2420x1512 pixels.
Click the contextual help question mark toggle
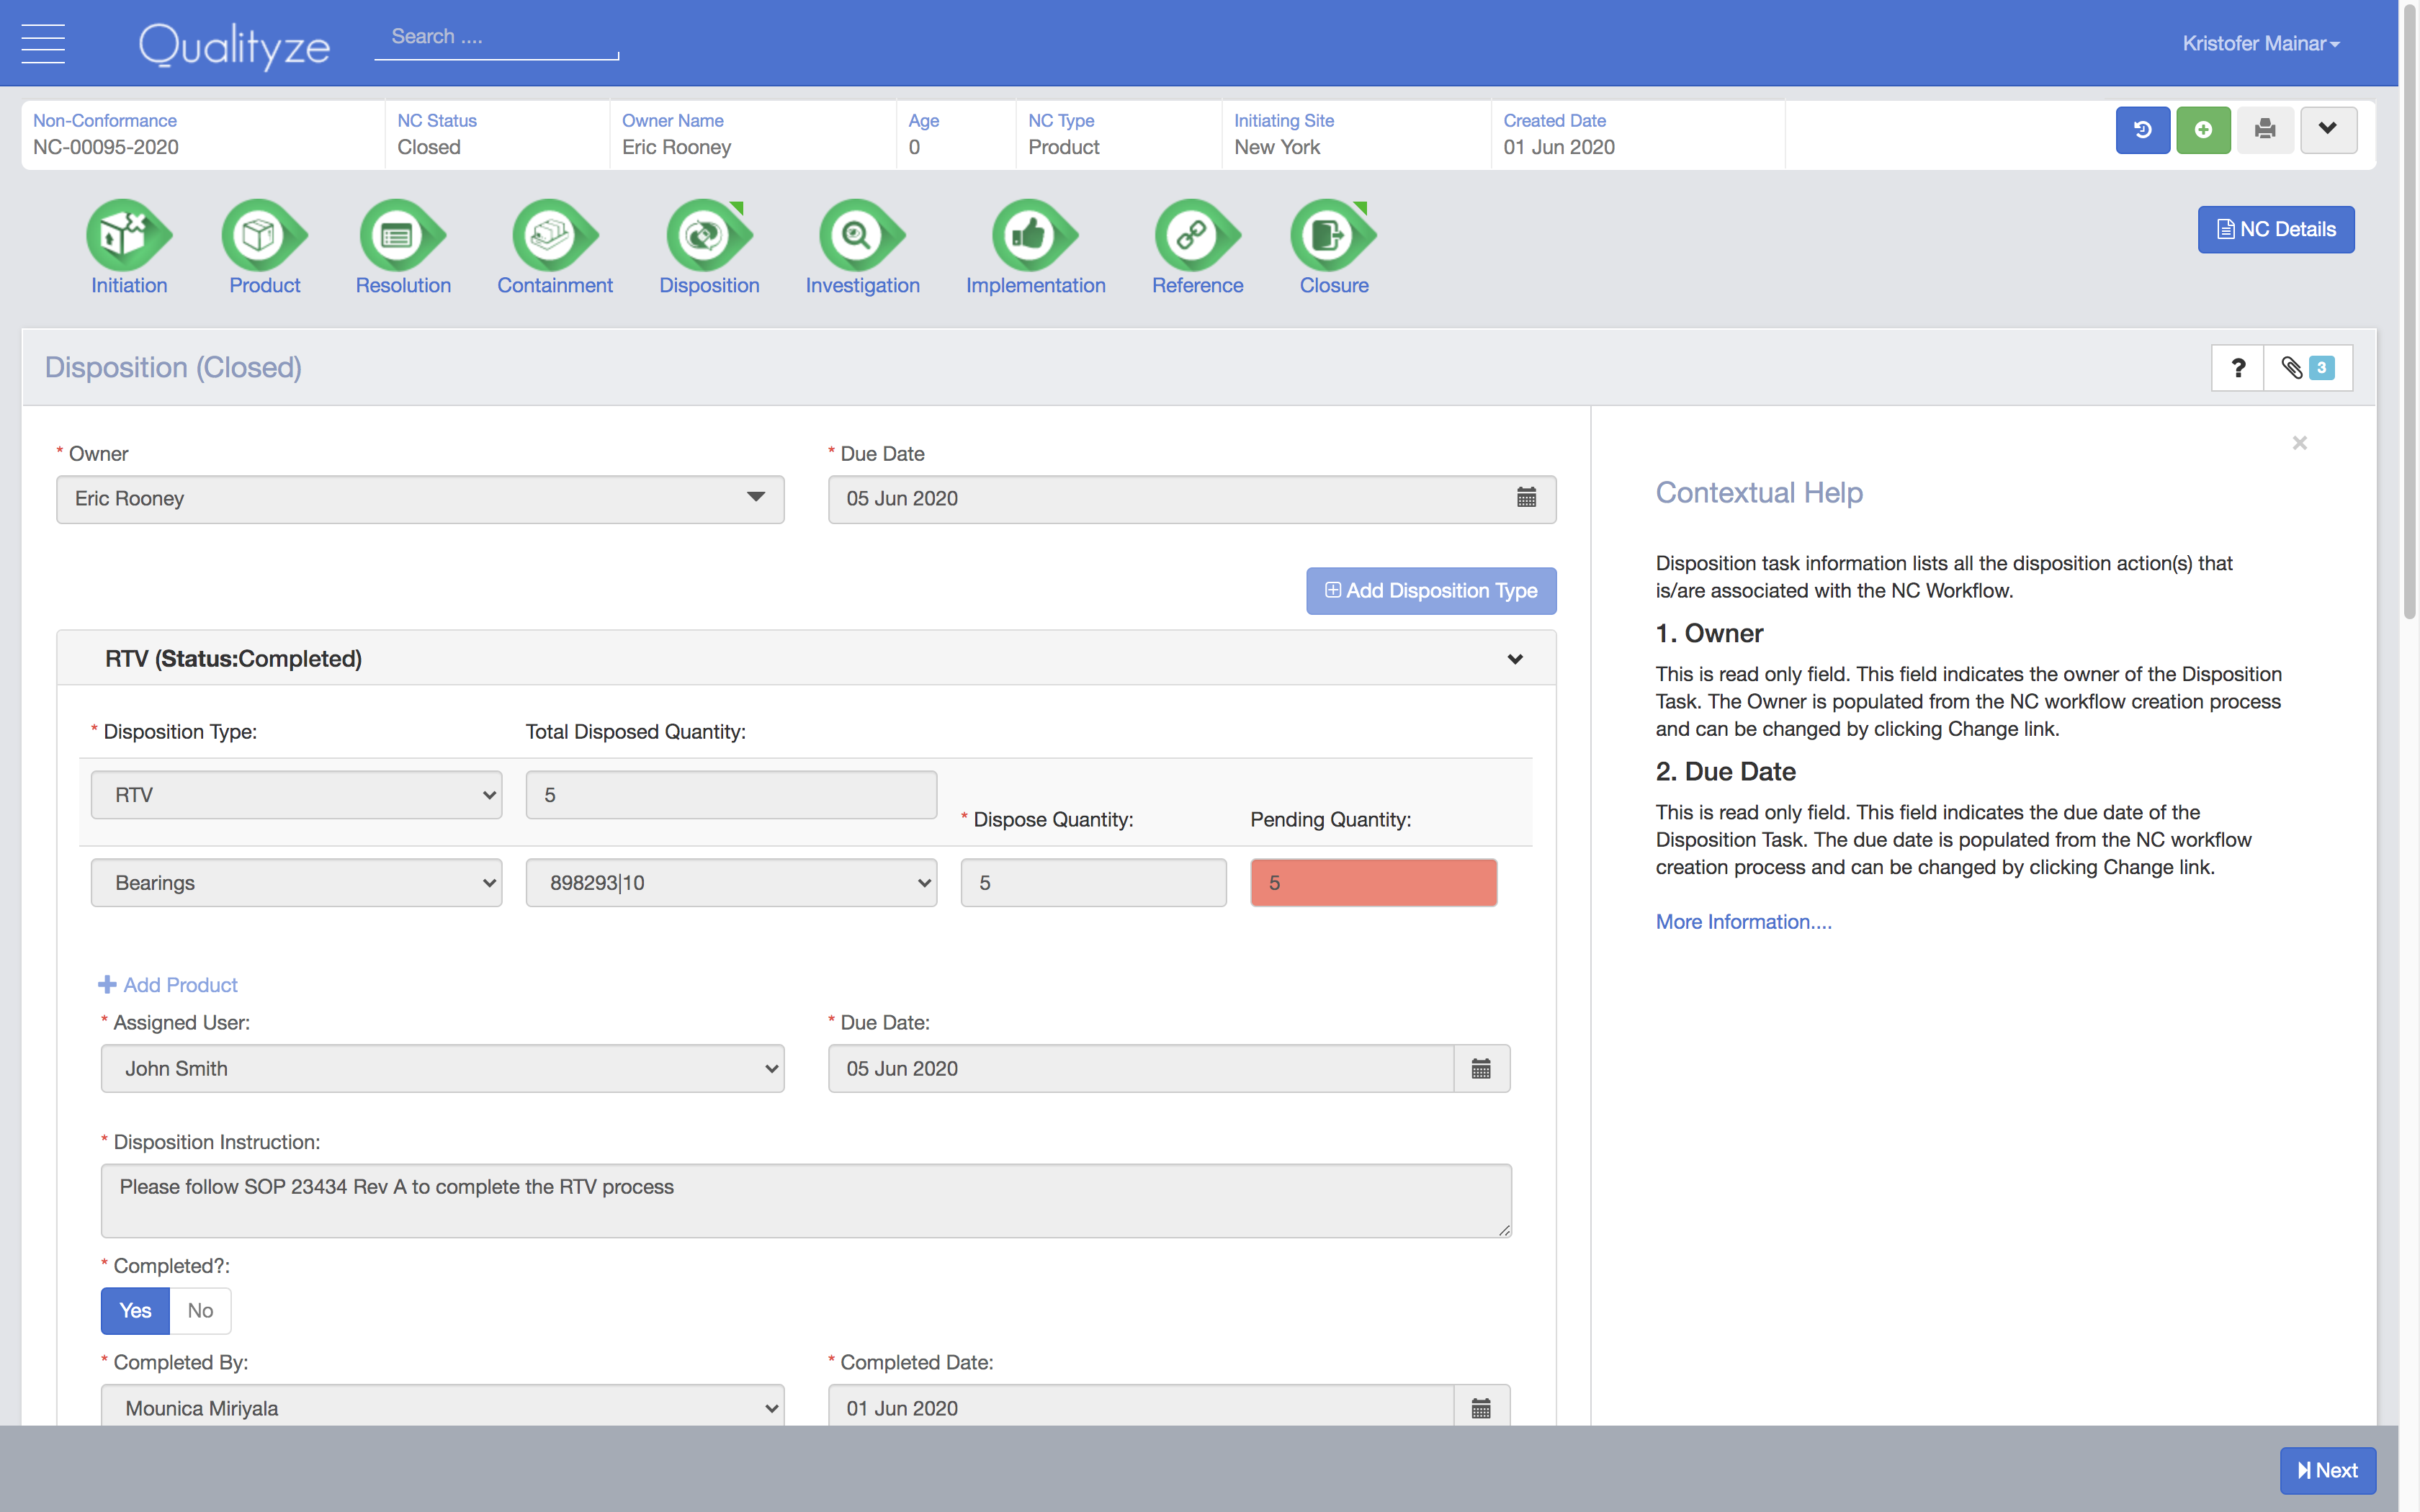tap(2239, 368)
